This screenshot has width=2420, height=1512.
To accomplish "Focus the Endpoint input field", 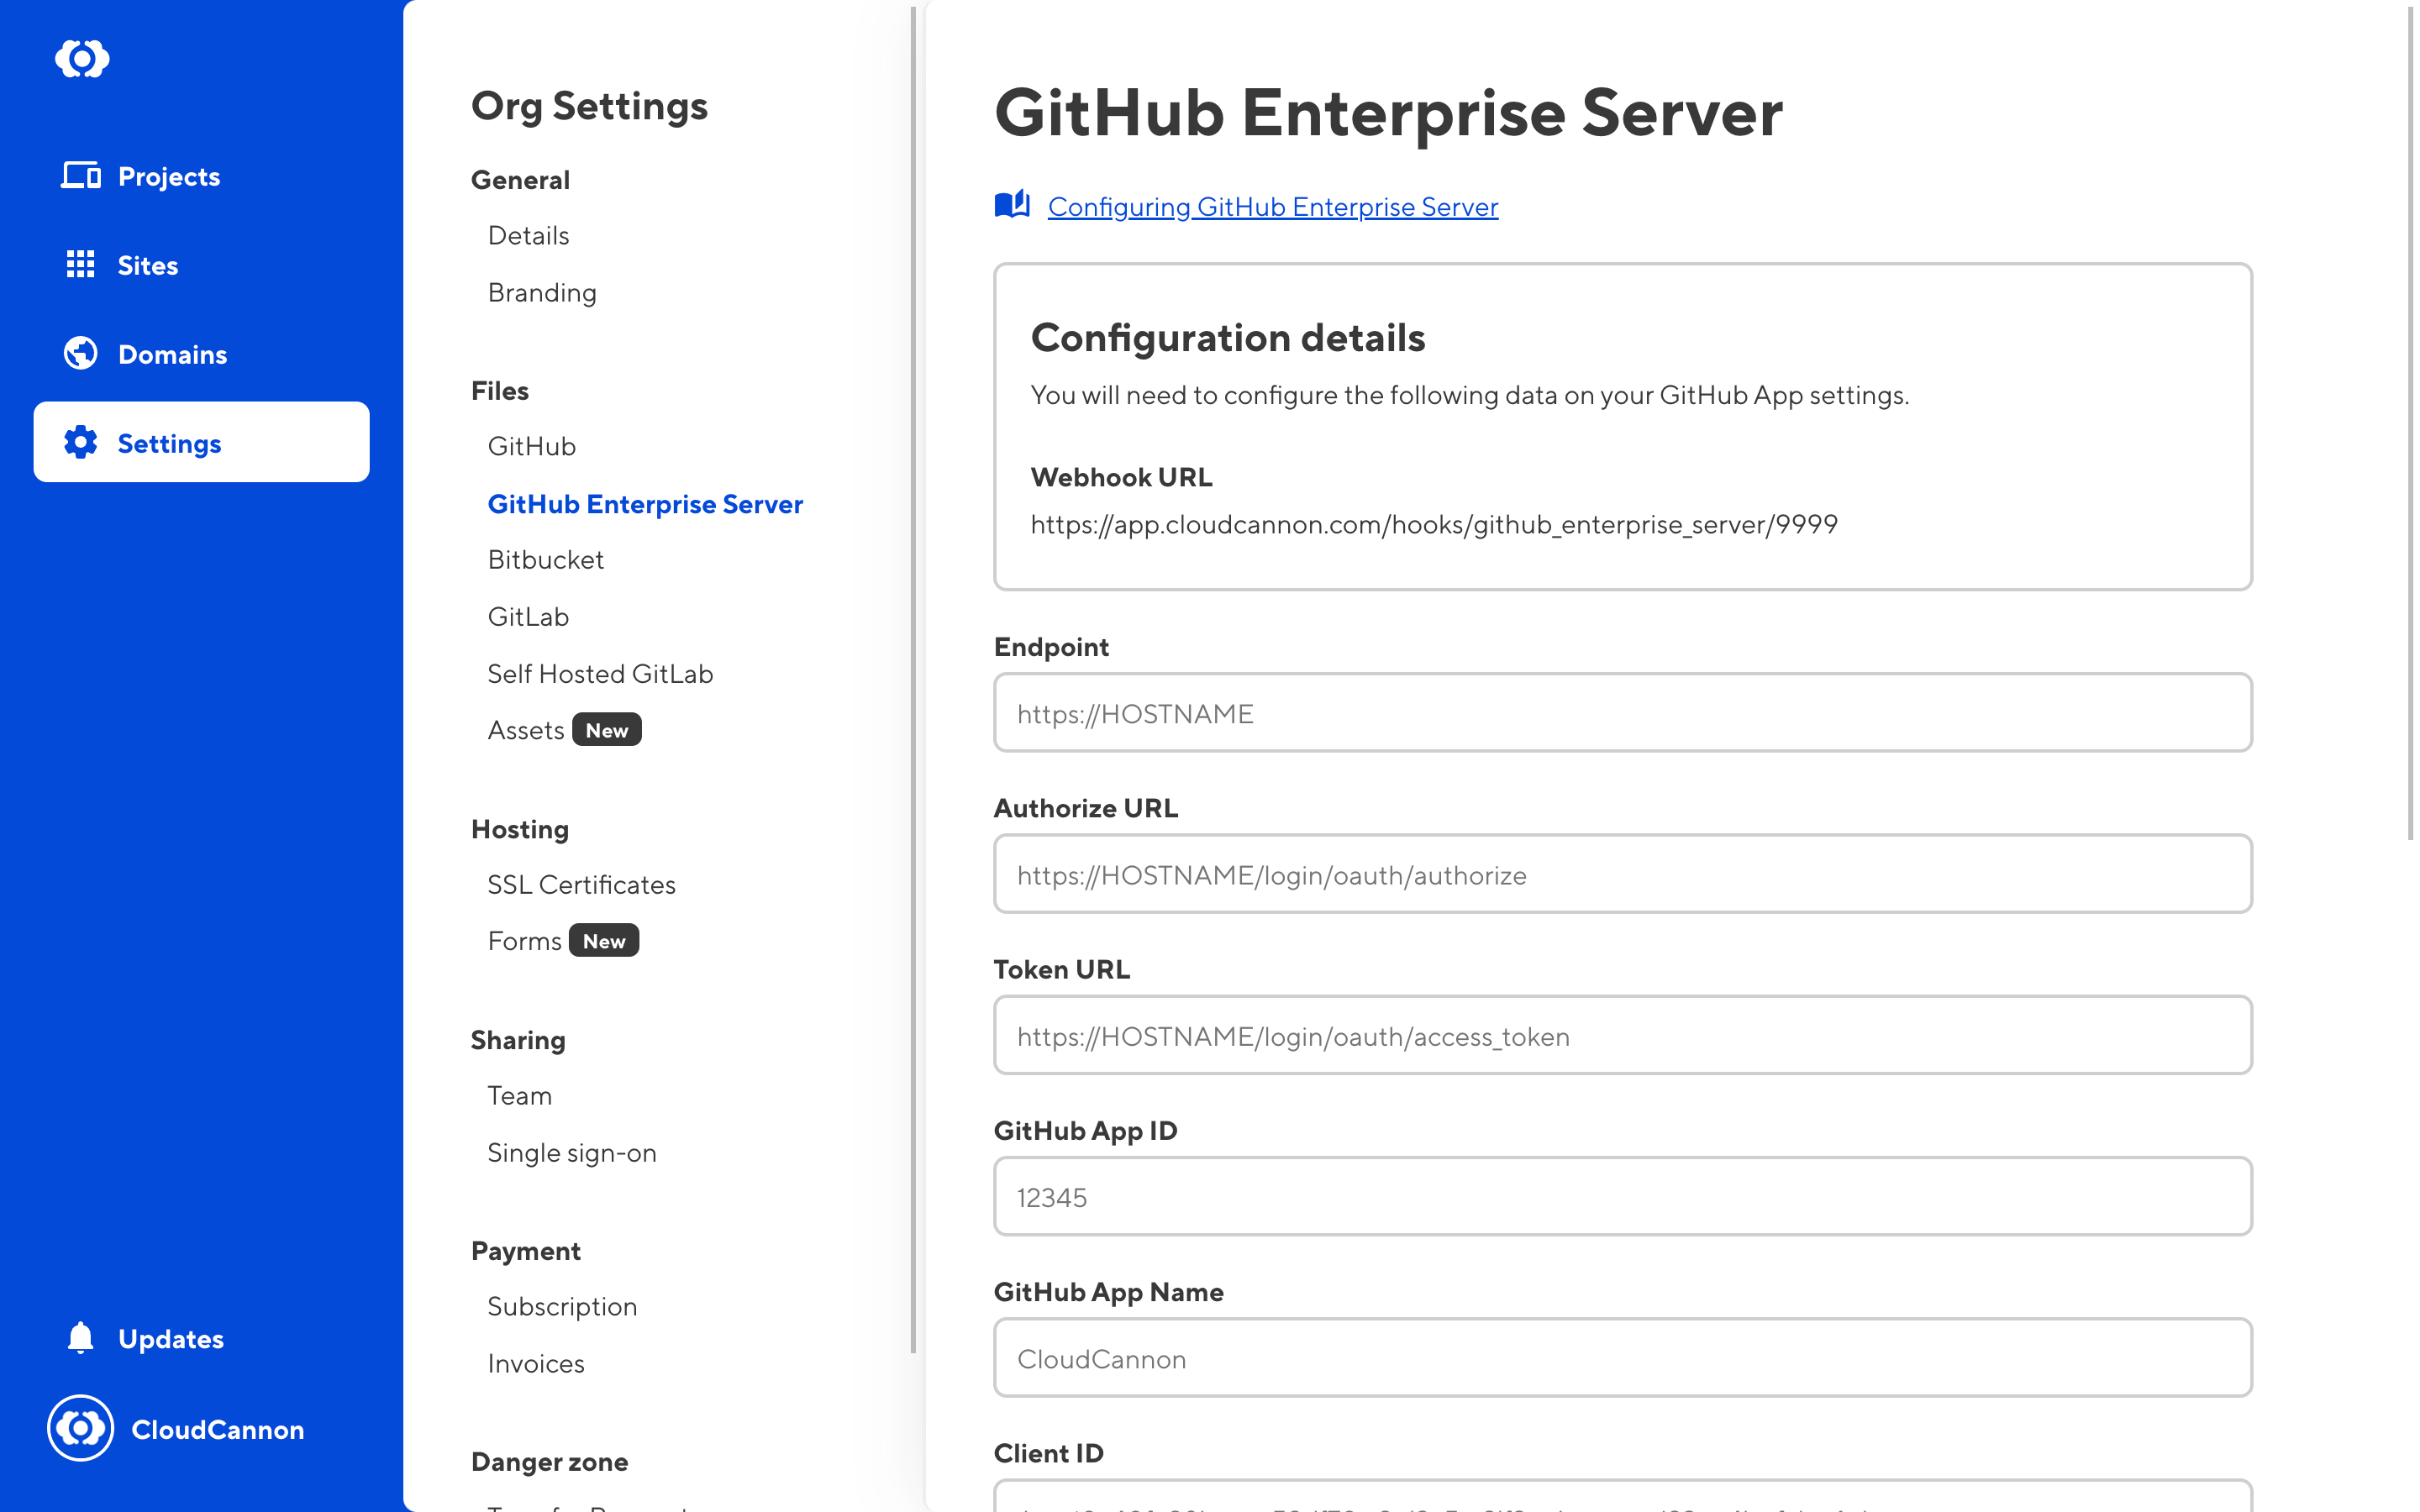I will [x=1621, y=713].
